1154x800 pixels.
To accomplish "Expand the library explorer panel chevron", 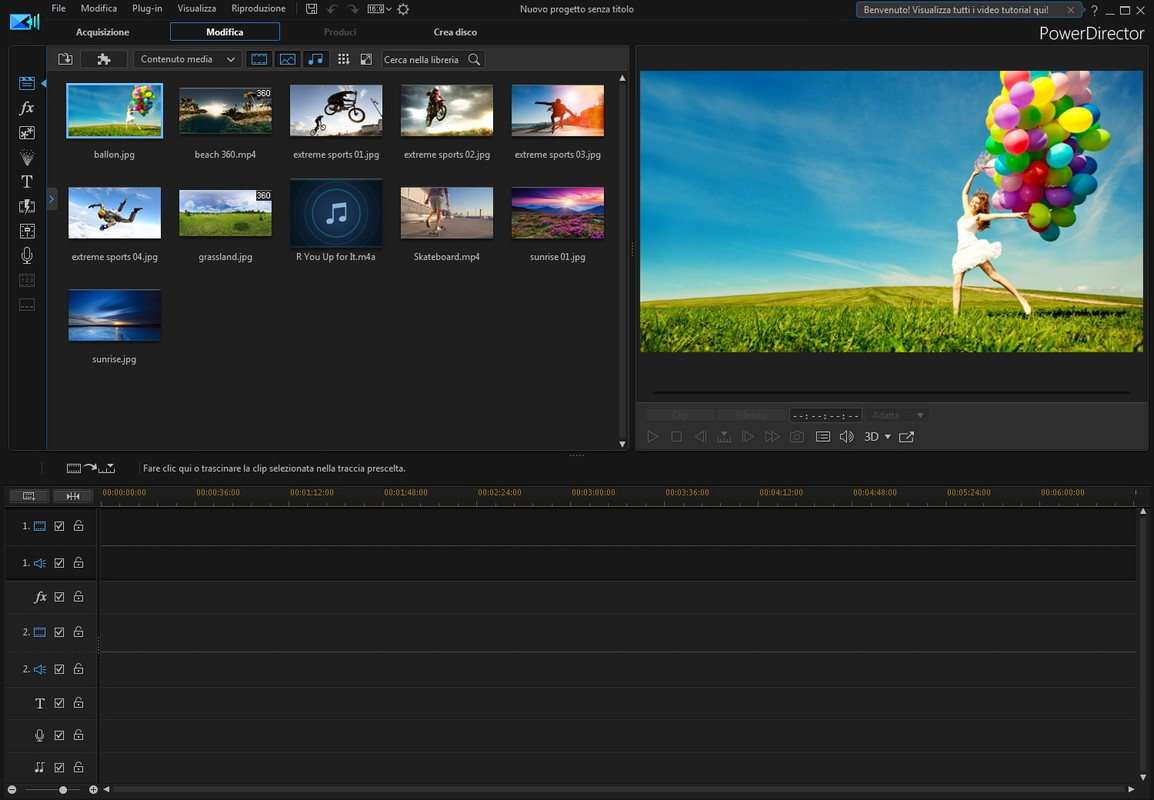I will 52,199.
